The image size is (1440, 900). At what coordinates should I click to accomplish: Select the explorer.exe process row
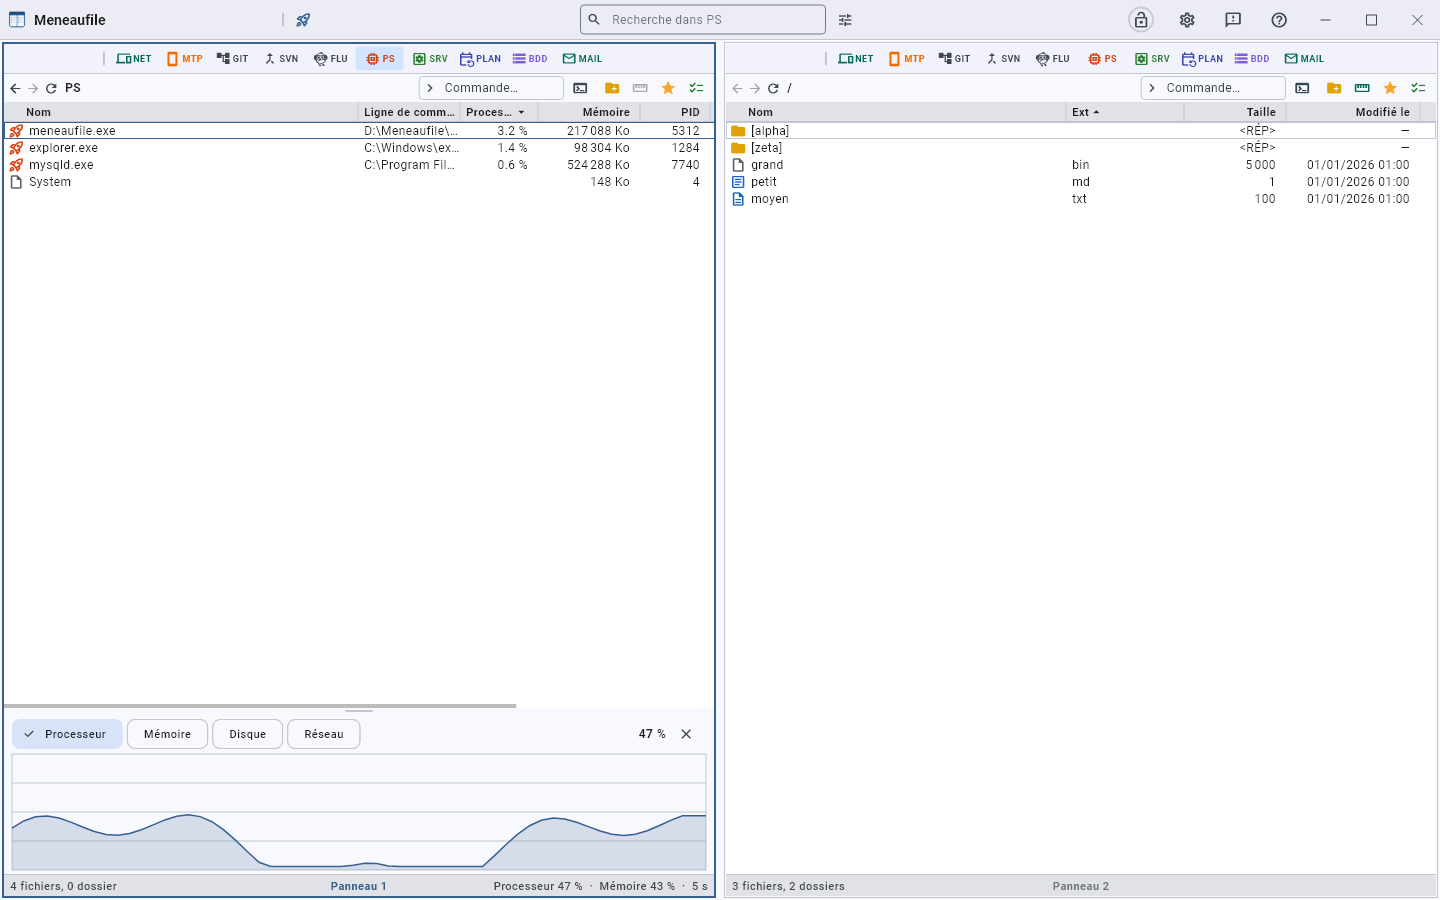[x=358, y=148]
